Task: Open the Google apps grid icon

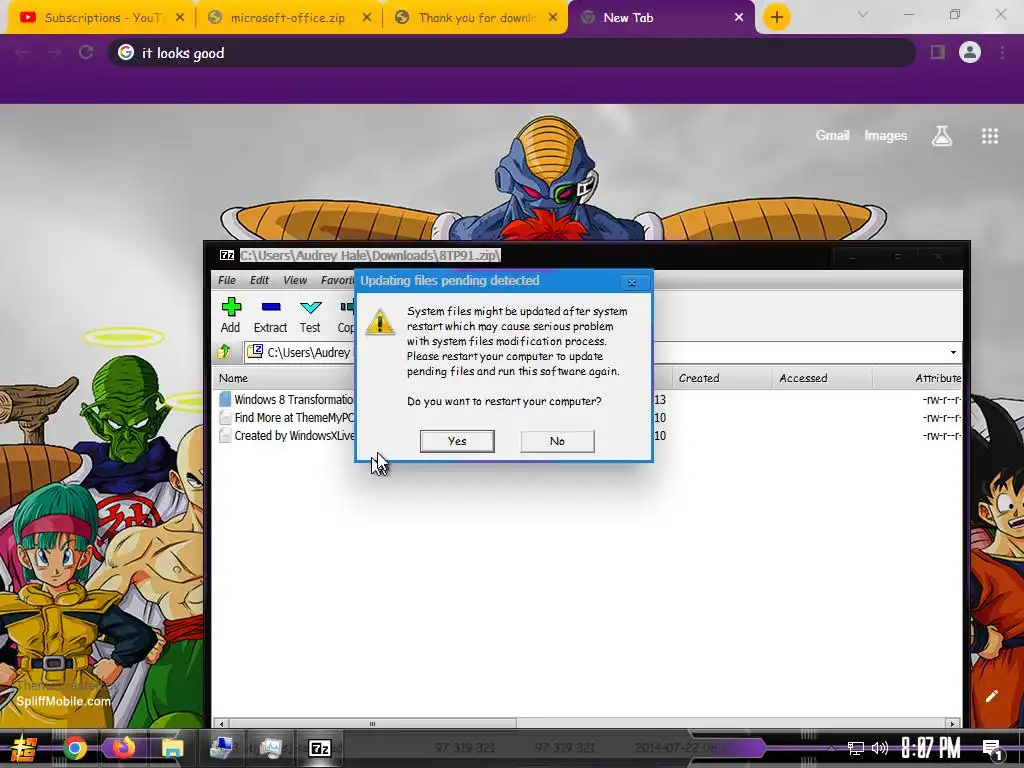Action: coord(990,136)
